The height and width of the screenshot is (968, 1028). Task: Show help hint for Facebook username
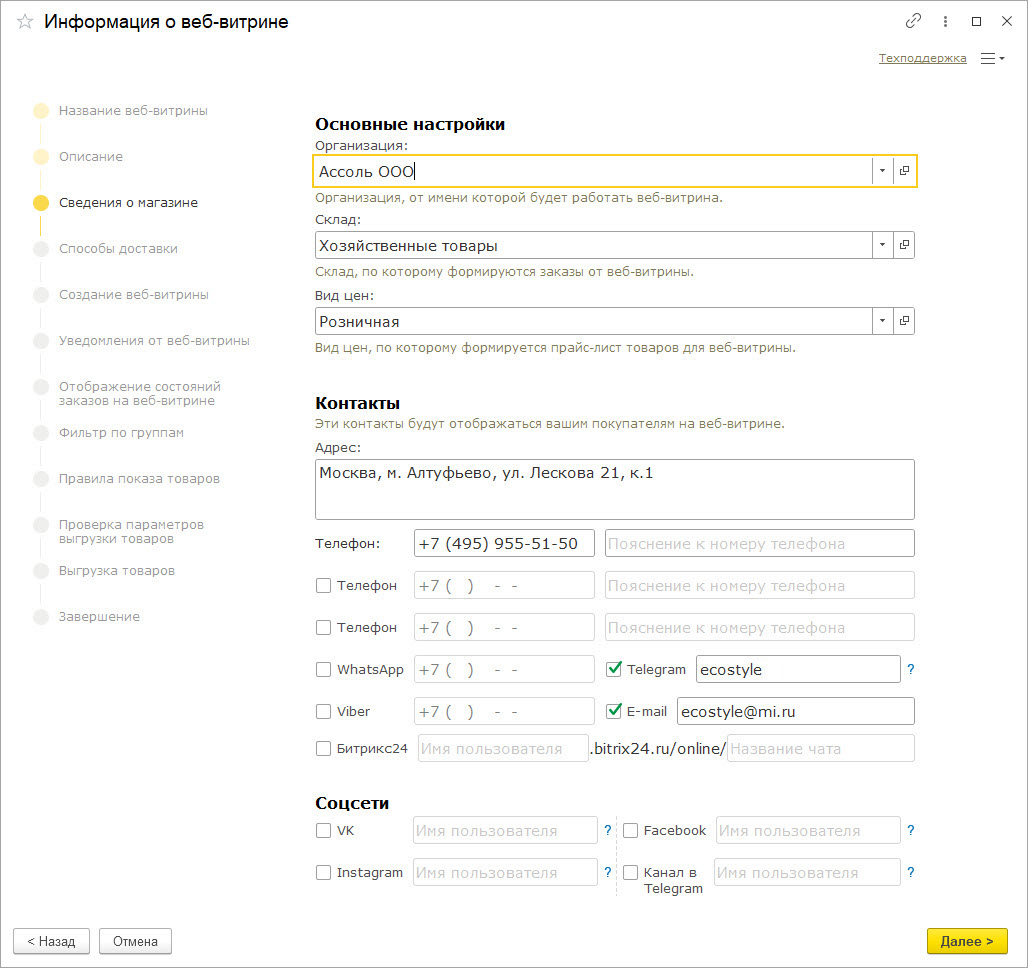(911, 830)
